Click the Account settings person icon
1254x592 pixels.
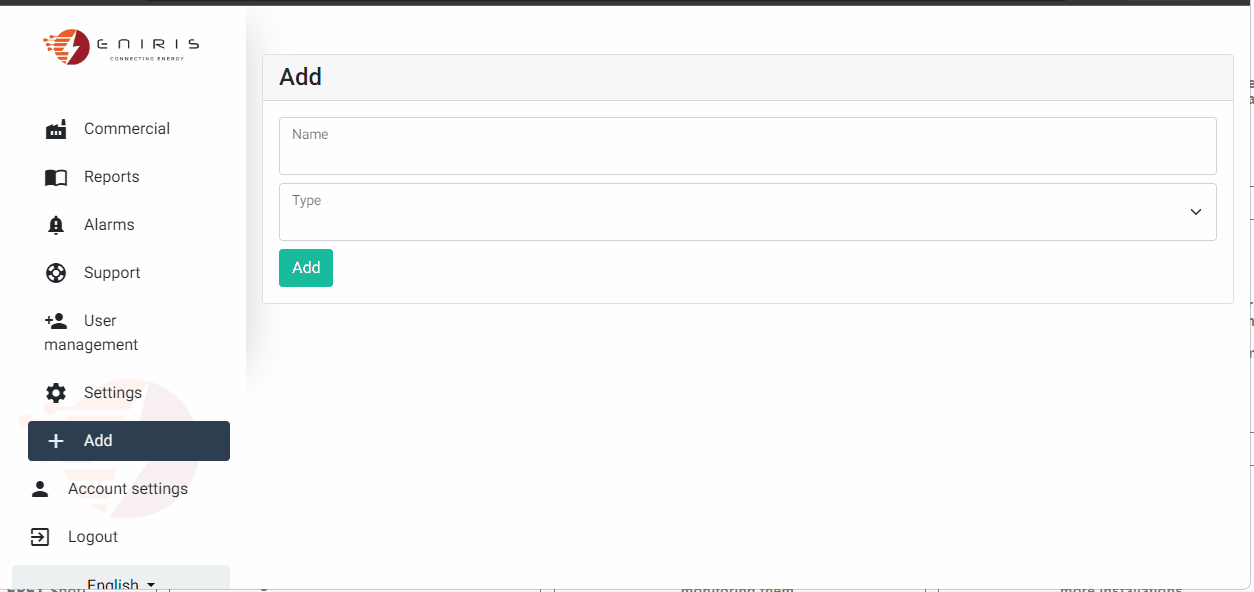click(x=40, y=489)
